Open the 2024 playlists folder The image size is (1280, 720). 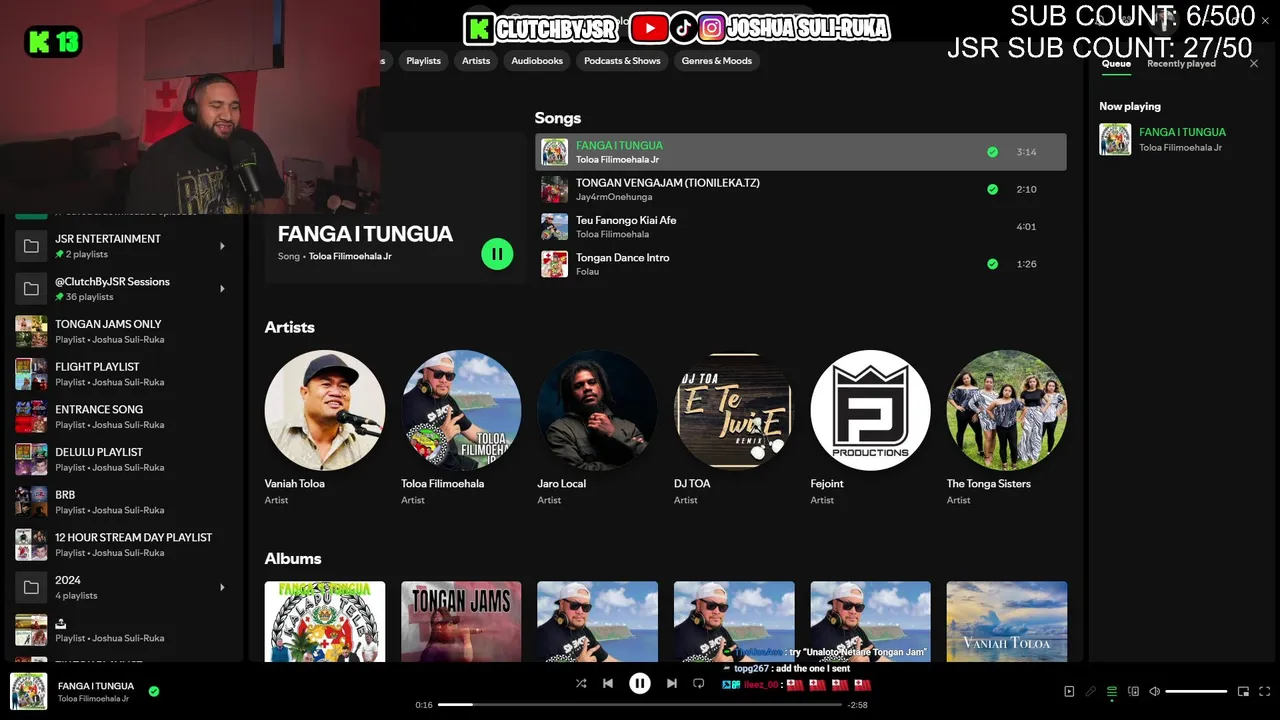(122, 587)
